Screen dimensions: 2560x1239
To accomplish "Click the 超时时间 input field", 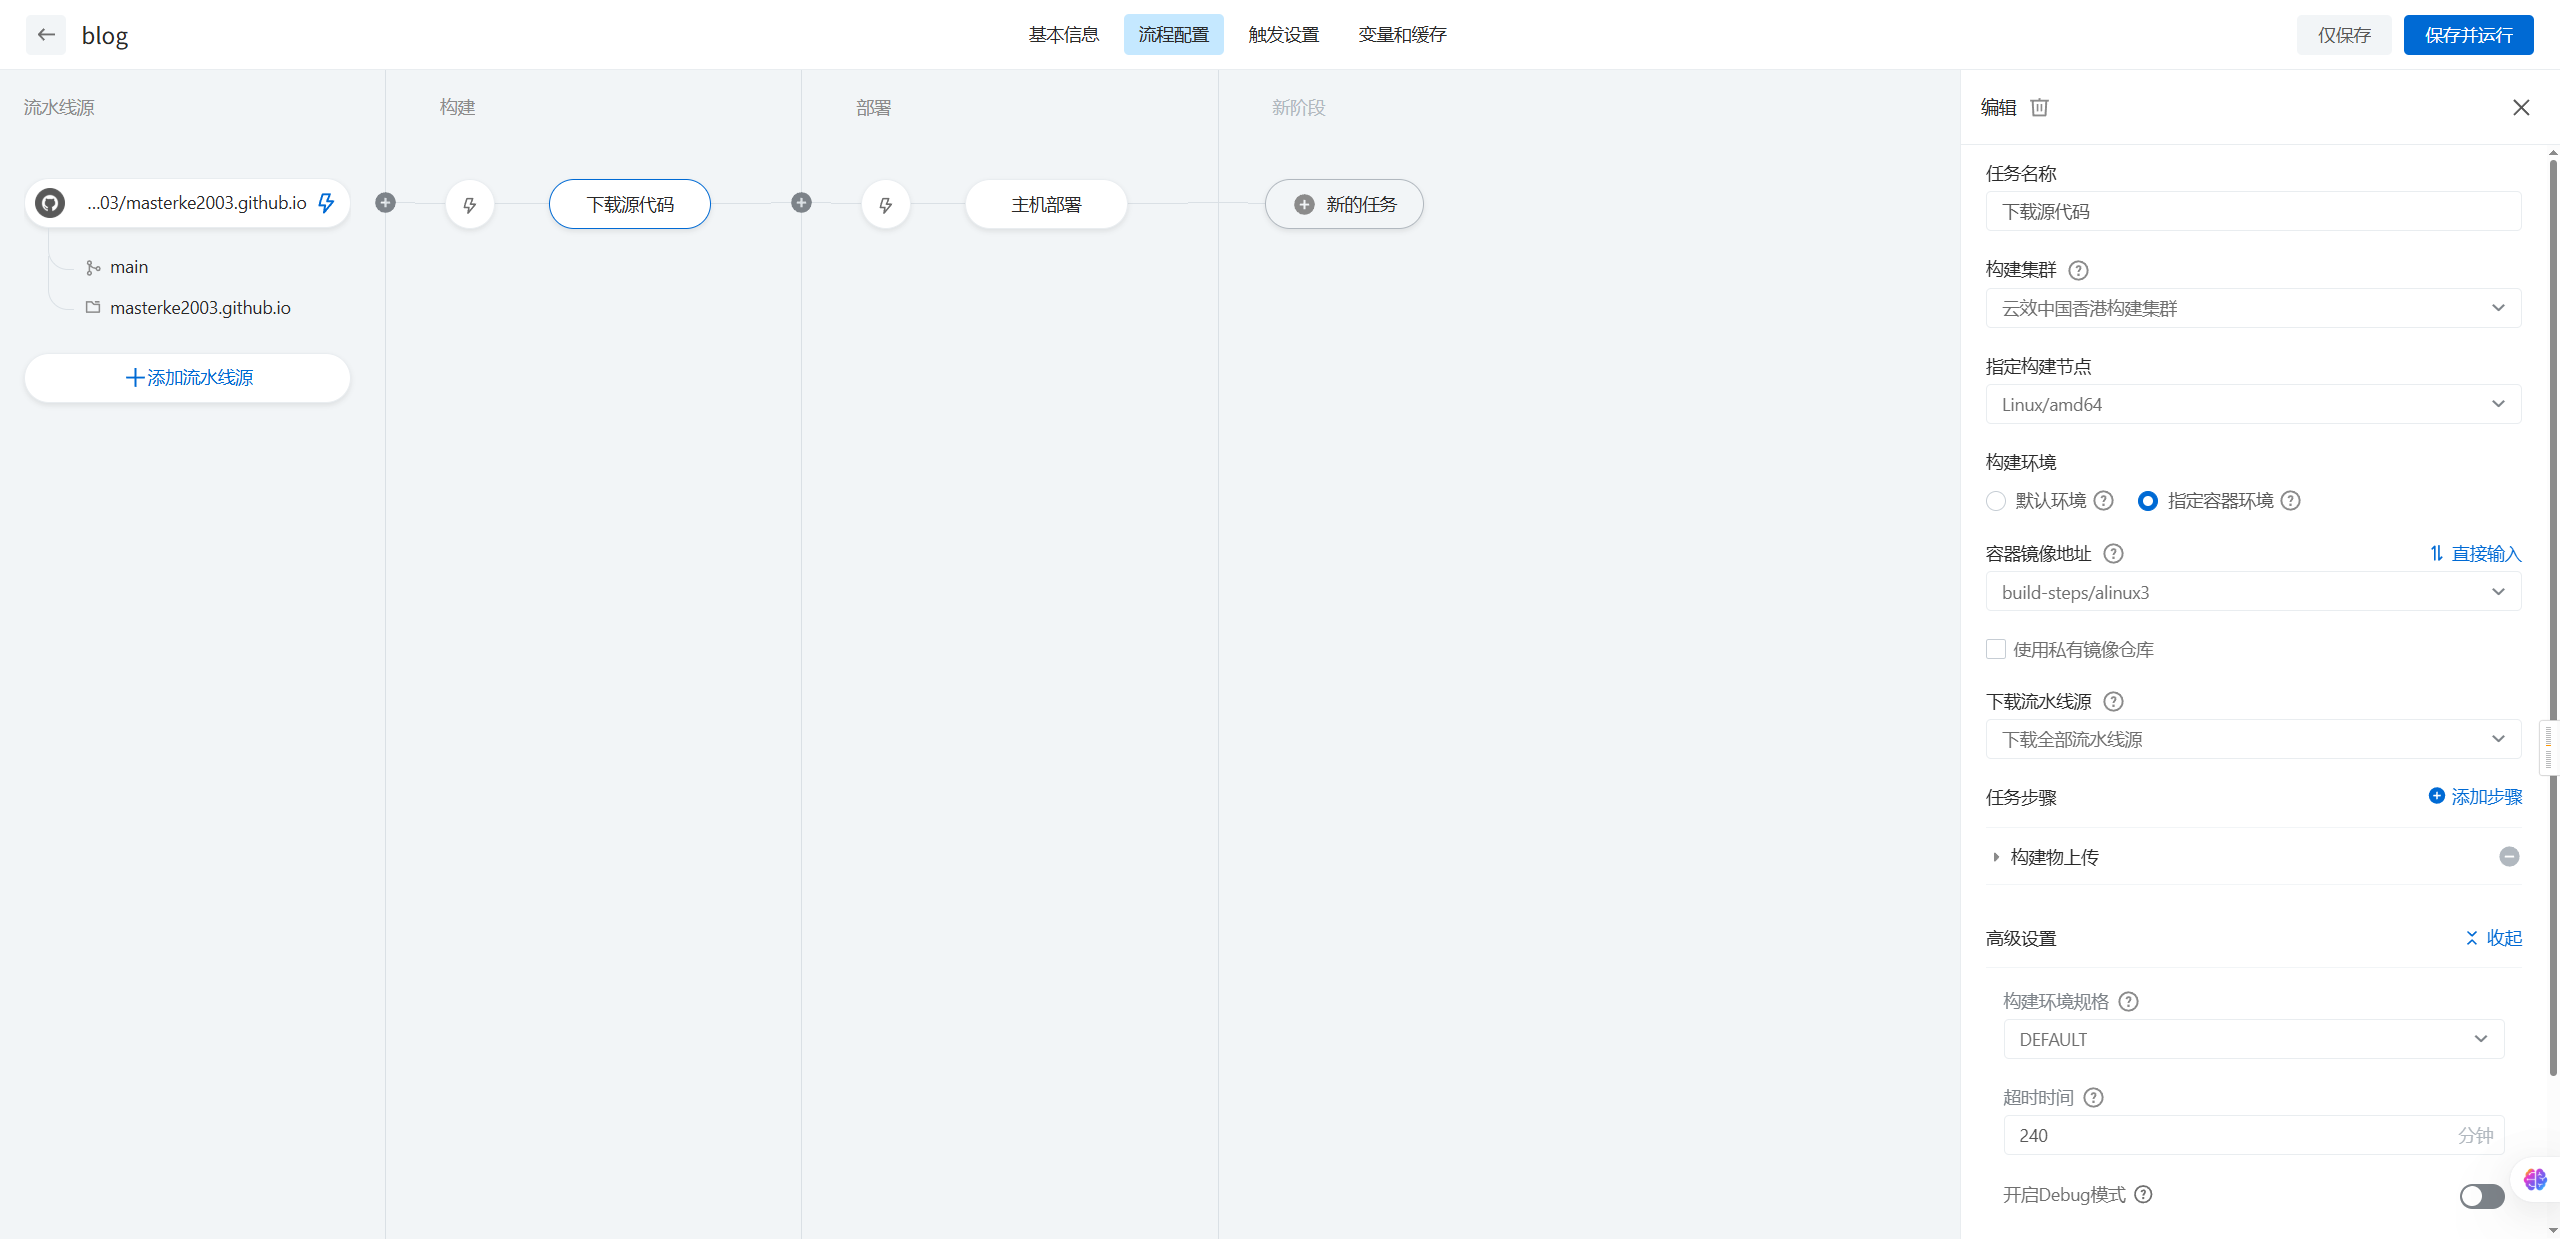I will (2230, 1135).
